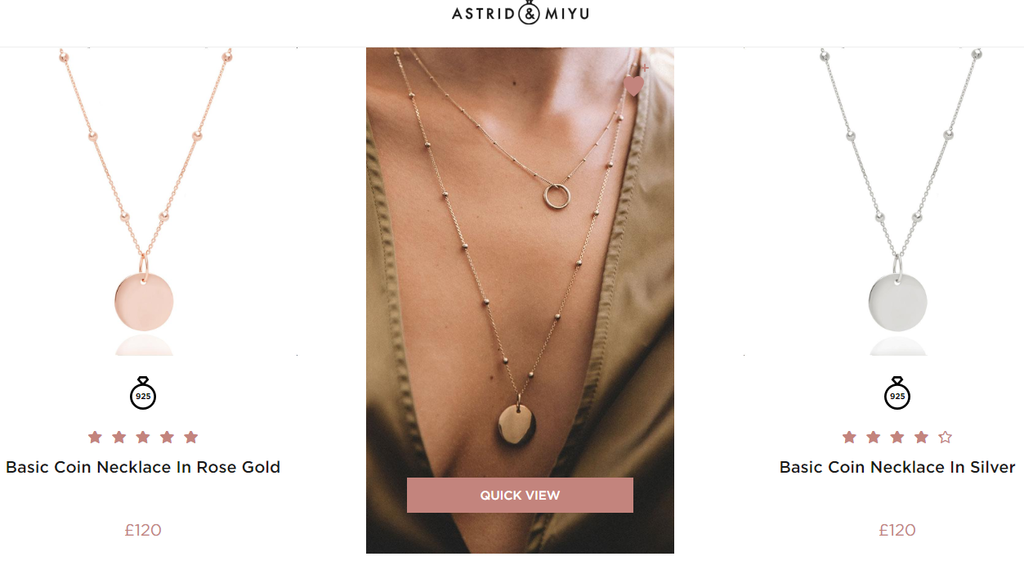Viewport: 1024px width, 570px height.
Task: Click the small ring pendant in model photo
Action: coord(557,197)
